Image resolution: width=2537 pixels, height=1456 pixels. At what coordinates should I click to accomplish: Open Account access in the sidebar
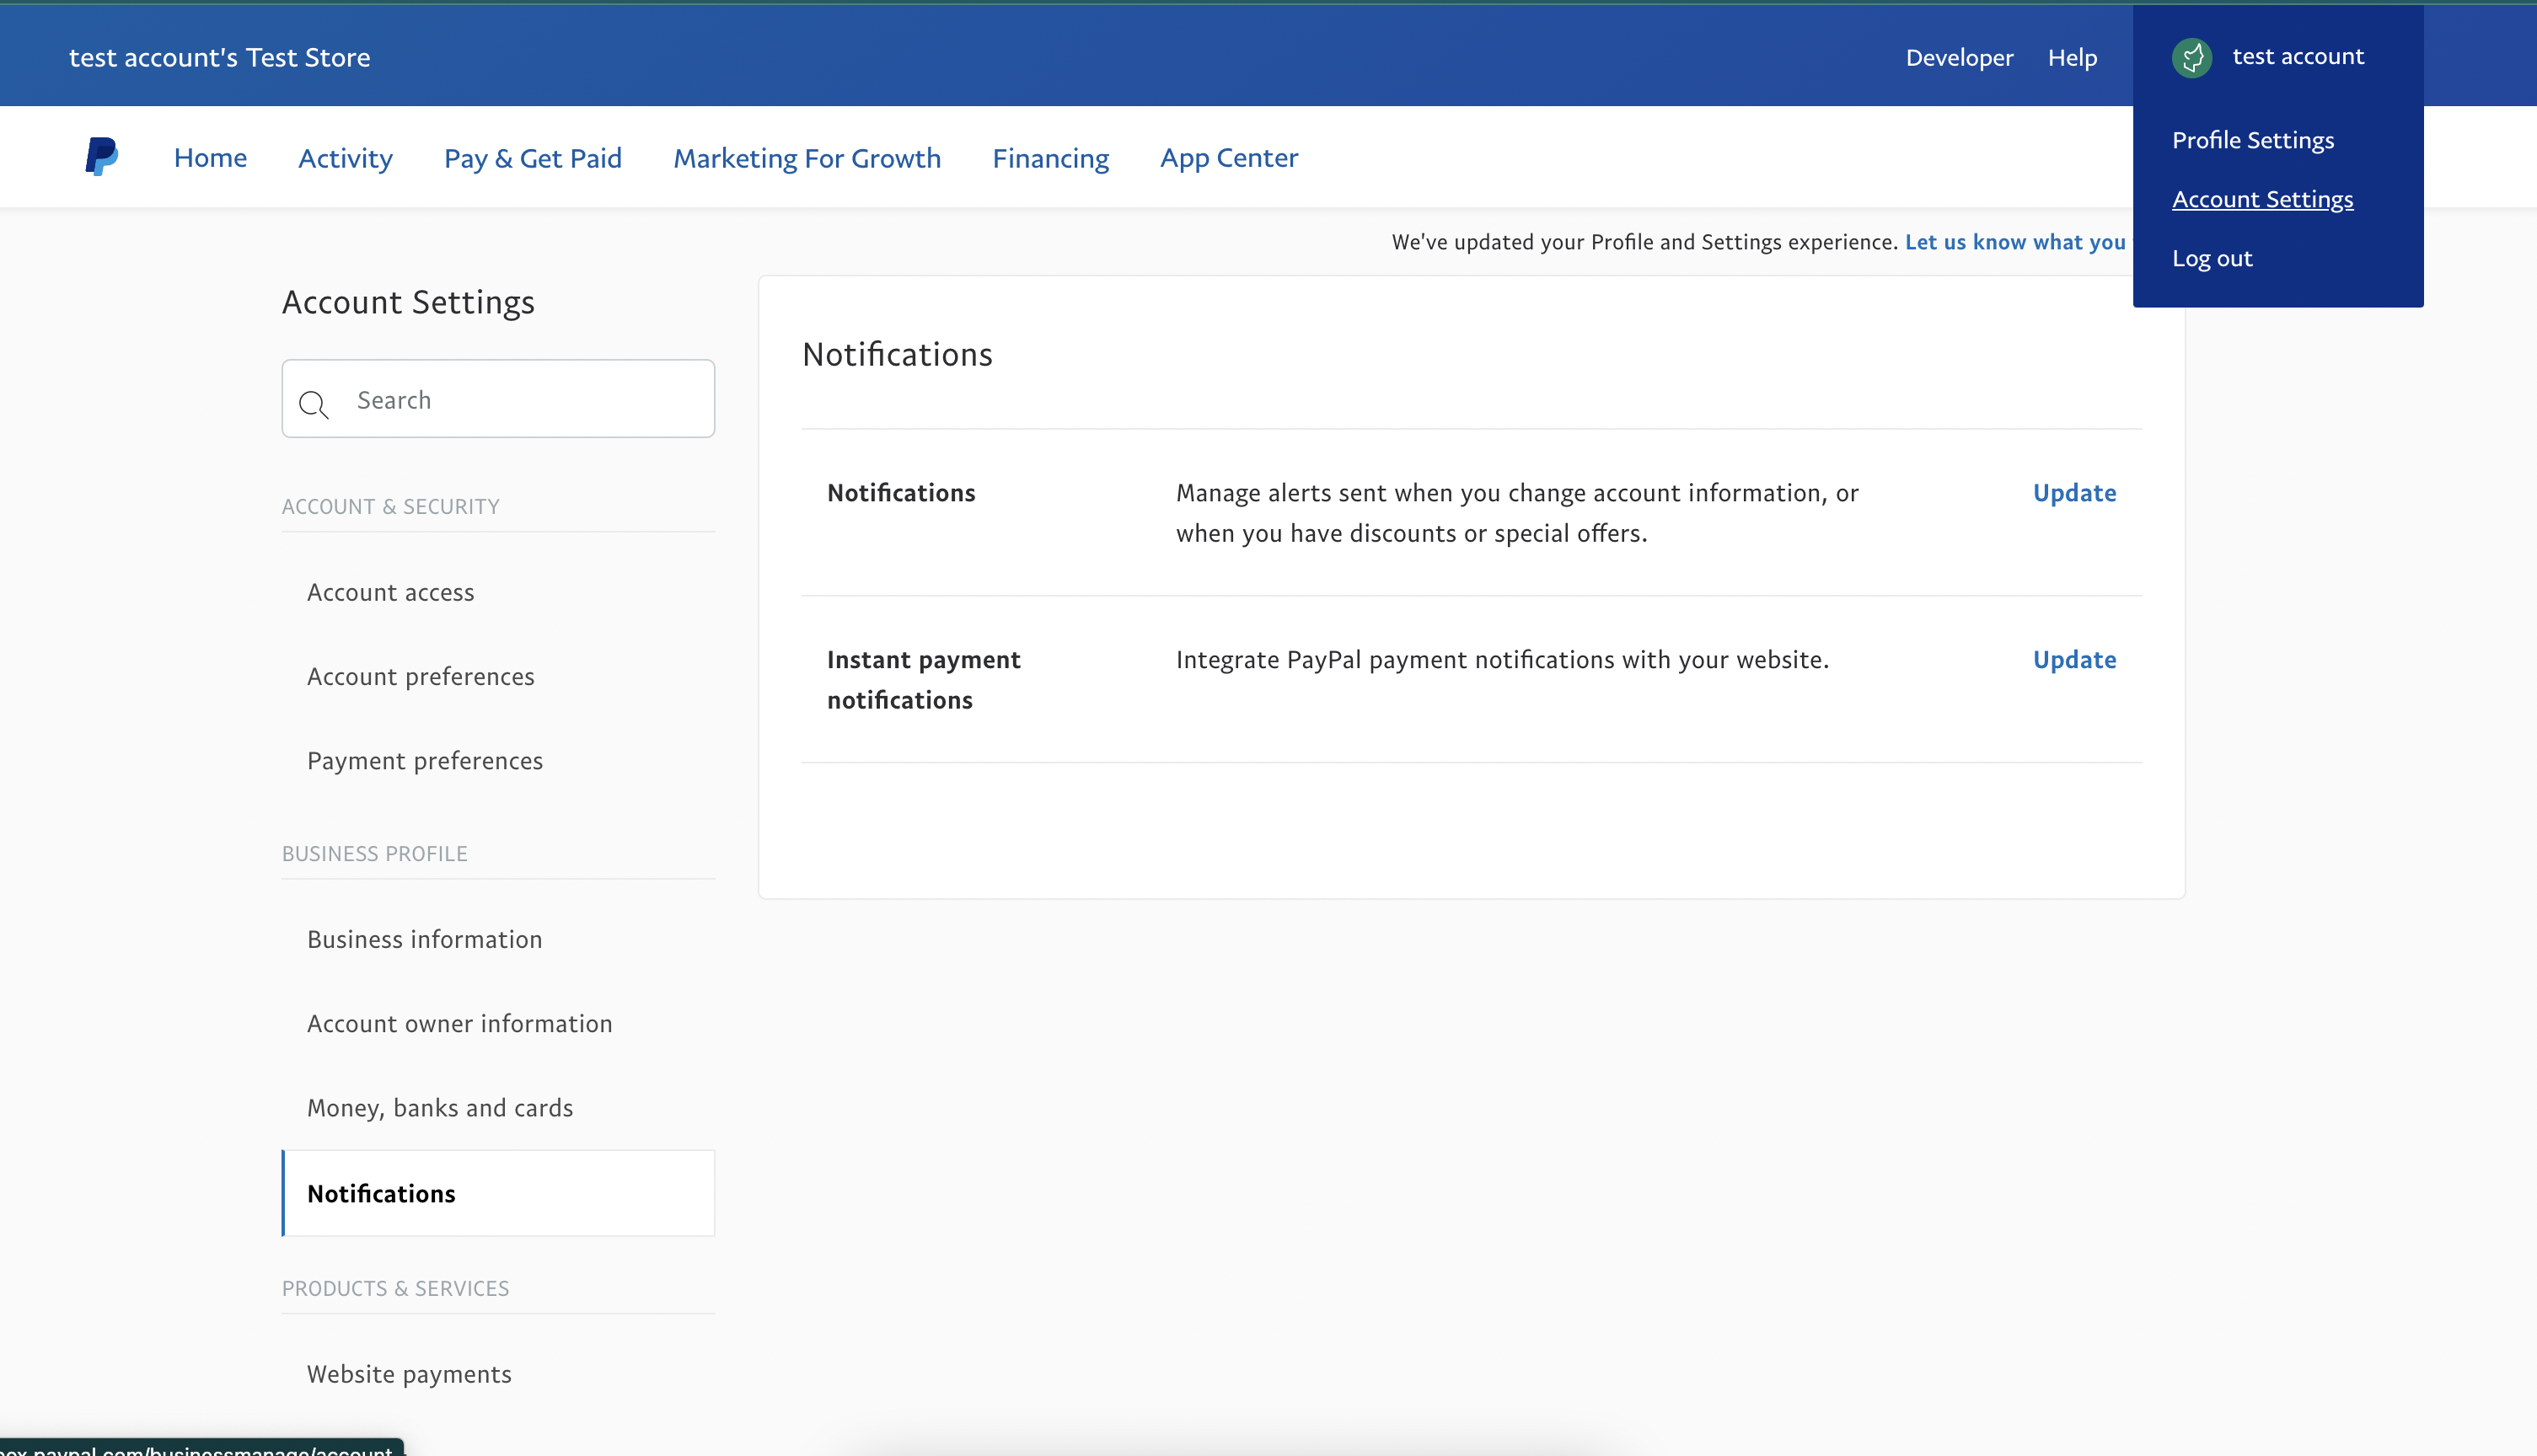click(x=390, y=592)
